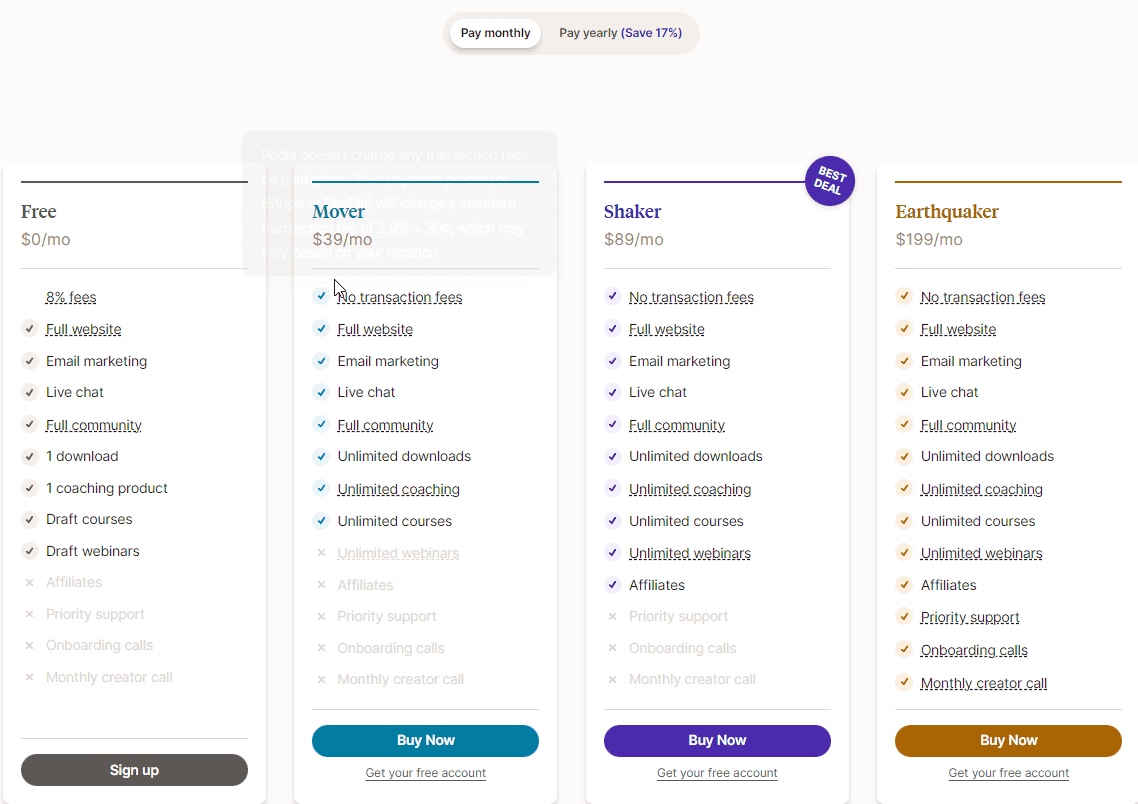Open free account link under Earthquaker
This screenshot has width=1138, height=804.
(x=1008, y=773)
